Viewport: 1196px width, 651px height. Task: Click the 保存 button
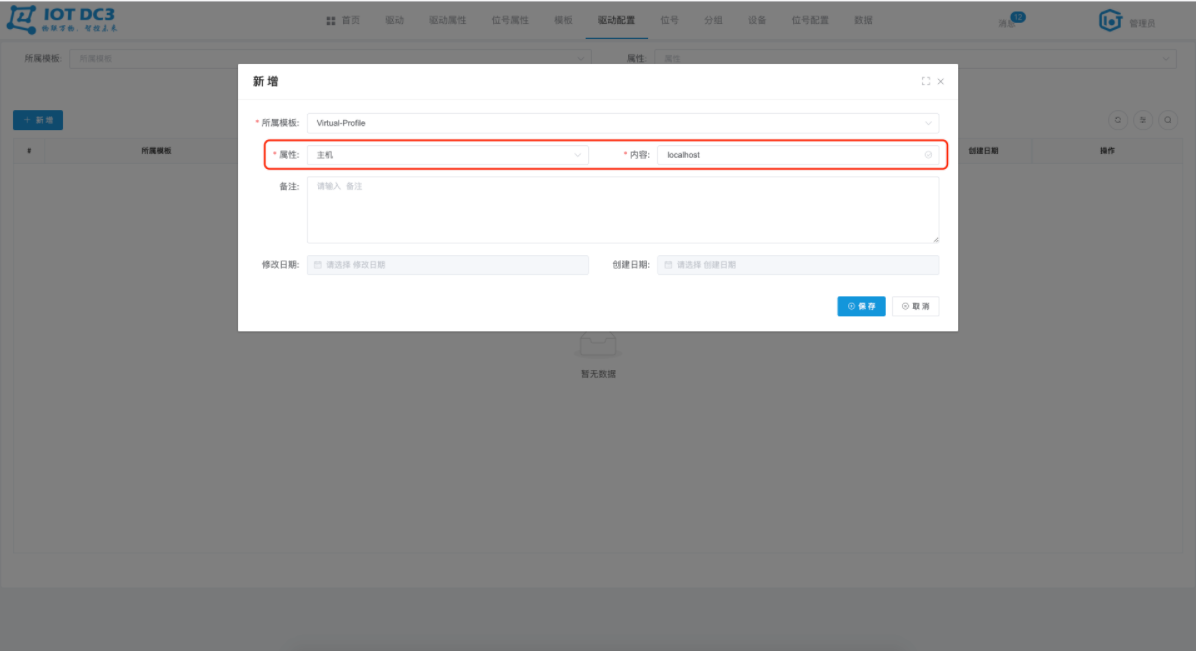coord(861,306)
